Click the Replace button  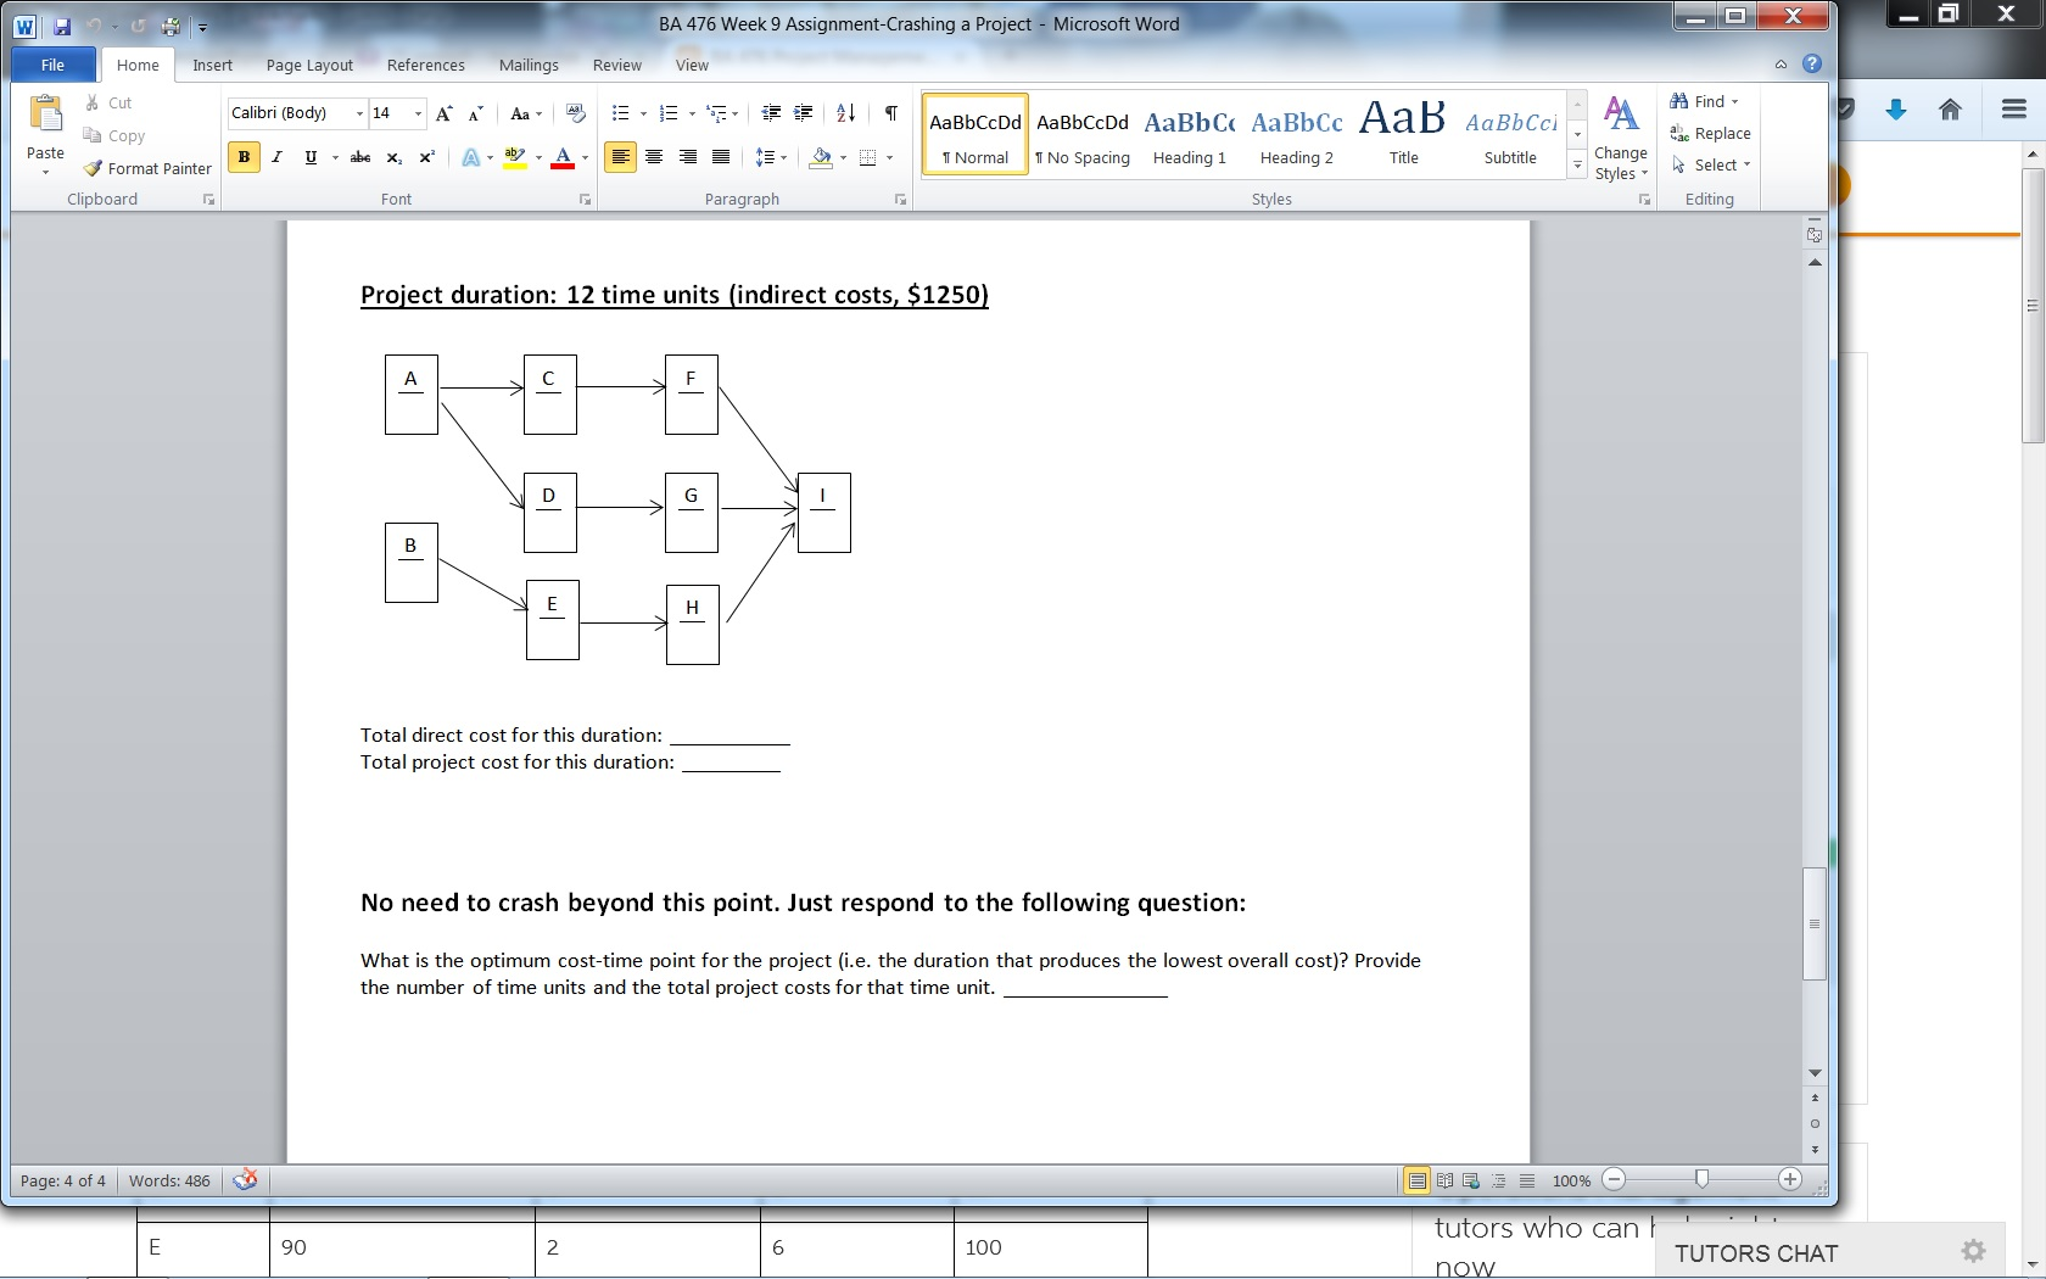coord(1710,133)
